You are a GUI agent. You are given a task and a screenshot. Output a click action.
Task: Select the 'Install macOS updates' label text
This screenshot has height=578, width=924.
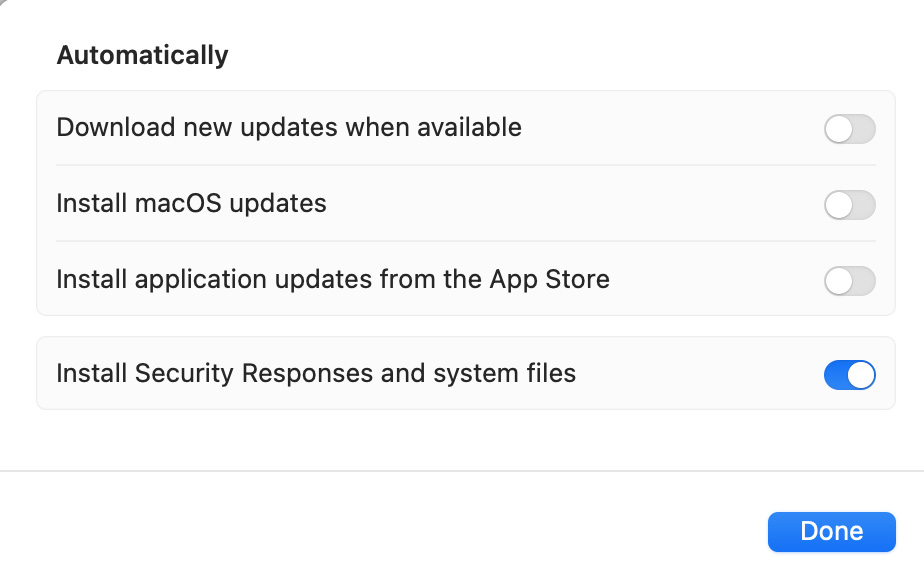pos(191,204)
